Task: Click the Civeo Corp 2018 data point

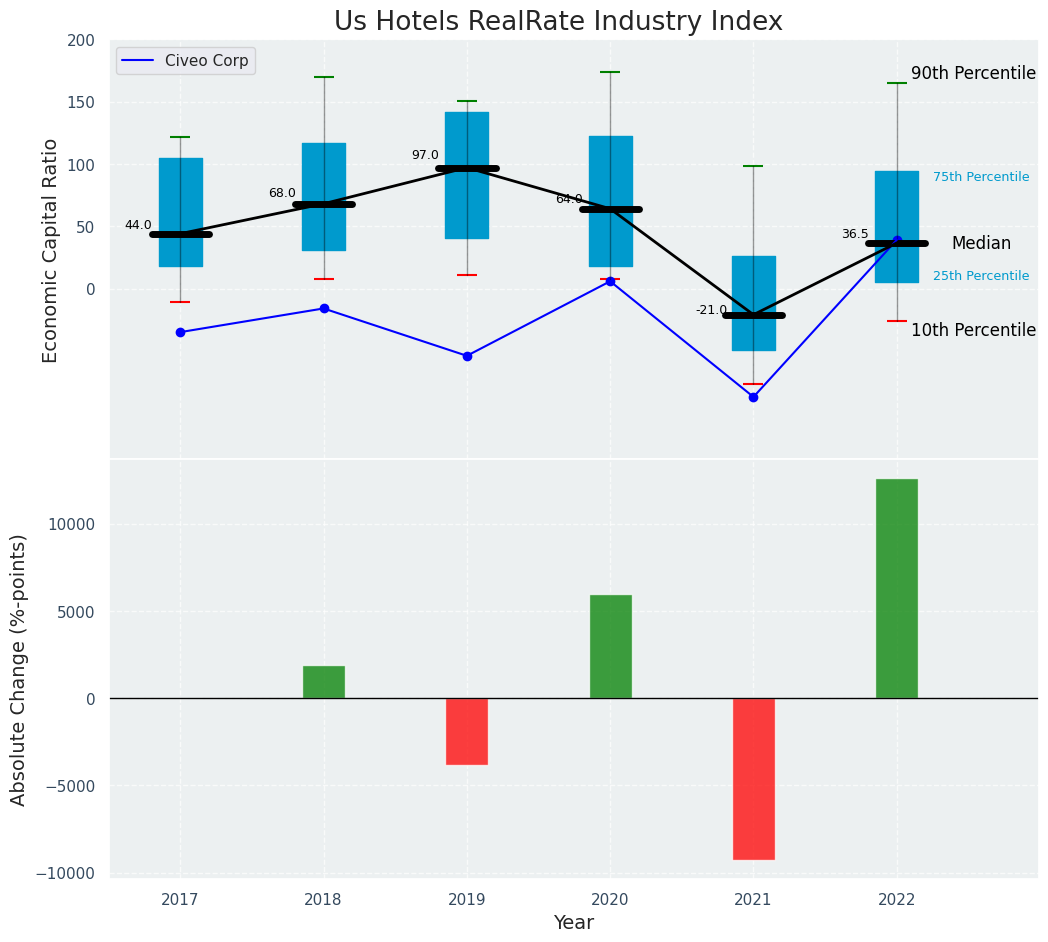Action: coord(324,308)
